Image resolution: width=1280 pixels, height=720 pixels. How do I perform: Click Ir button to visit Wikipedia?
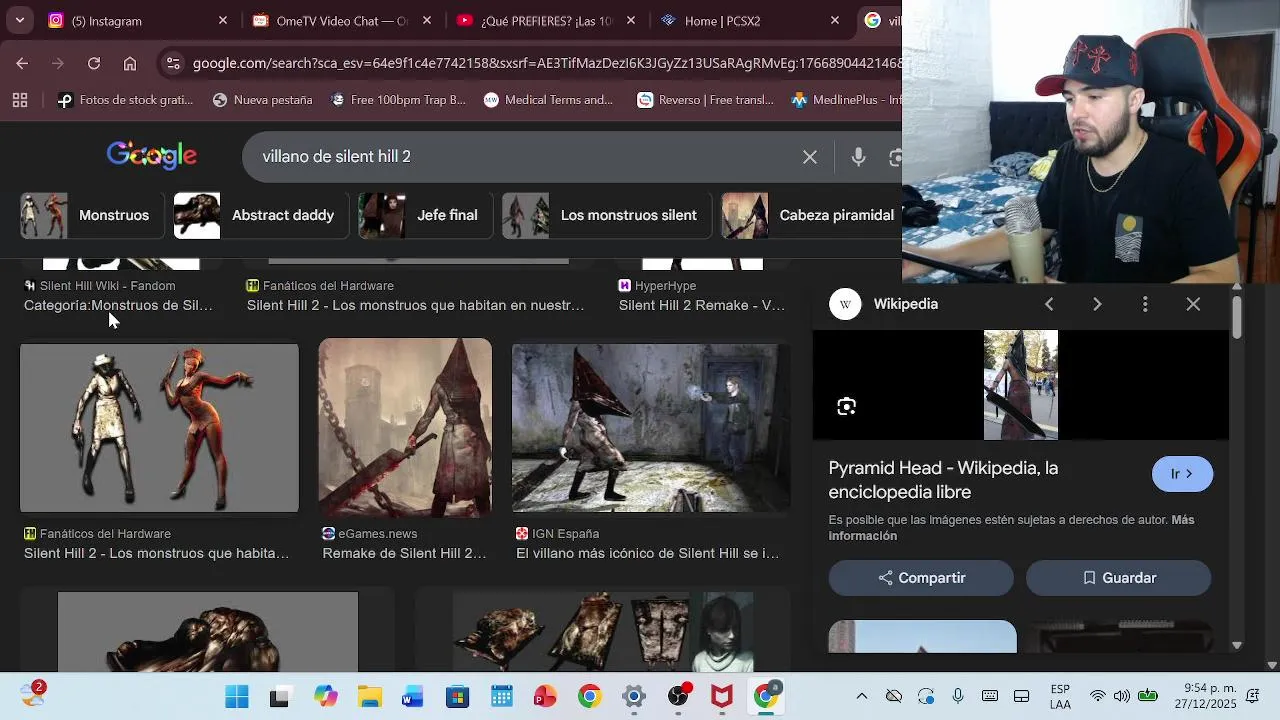1182,474
